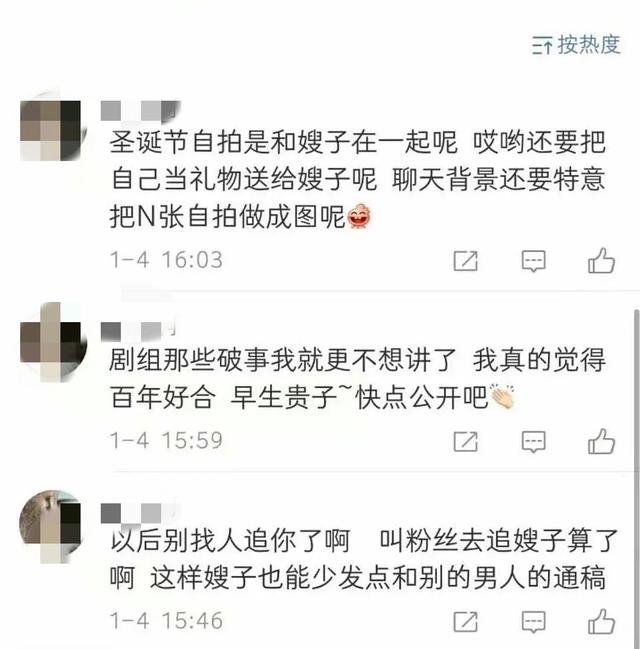Viewport: 640px width, 649px height.
Task: Open third commenter's avatar beside 以后别找人 comment
Action: tap(52, 526)
